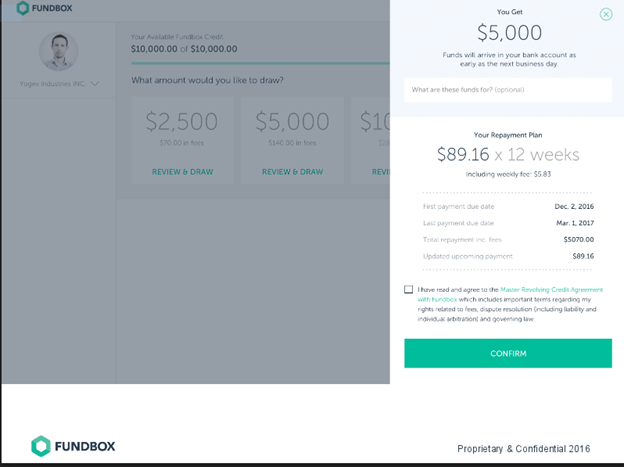Click the Fundbox hexagon logo in header

pyautogui.click(x=23, y=8)
